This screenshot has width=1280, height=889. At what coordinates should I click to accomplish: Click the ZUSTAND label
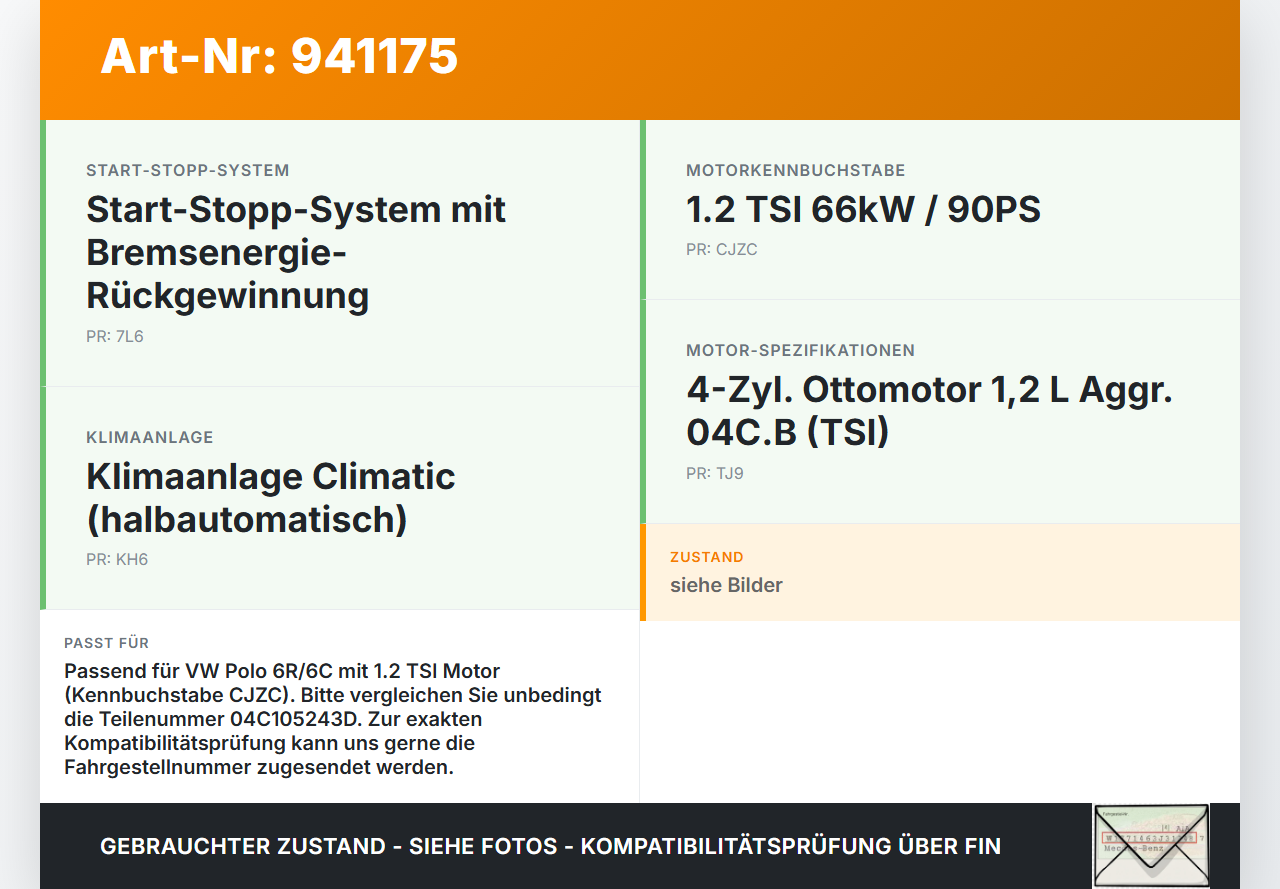[x=707, y=557]
